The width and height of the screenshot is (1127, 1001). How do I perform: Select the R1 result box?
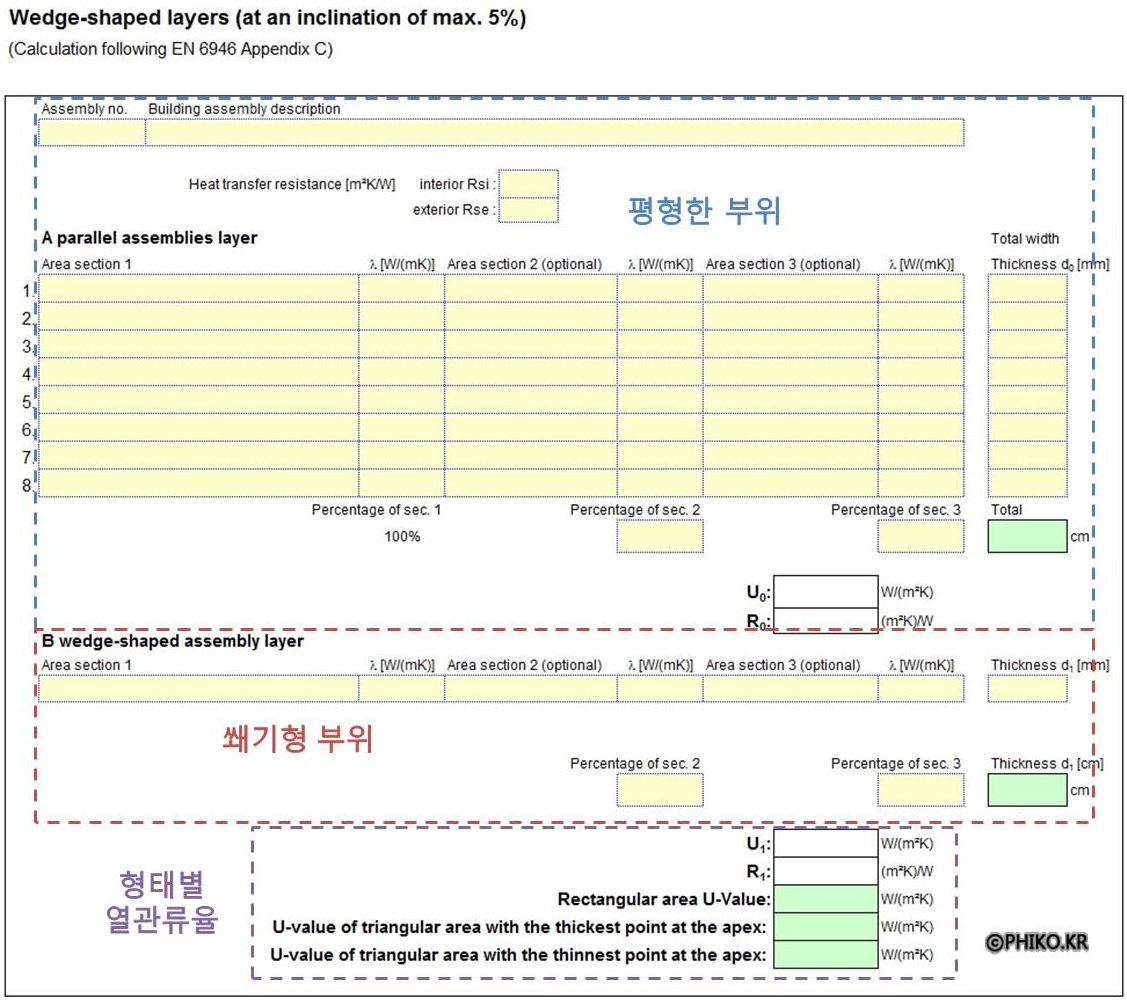click(x=825, y=871)
